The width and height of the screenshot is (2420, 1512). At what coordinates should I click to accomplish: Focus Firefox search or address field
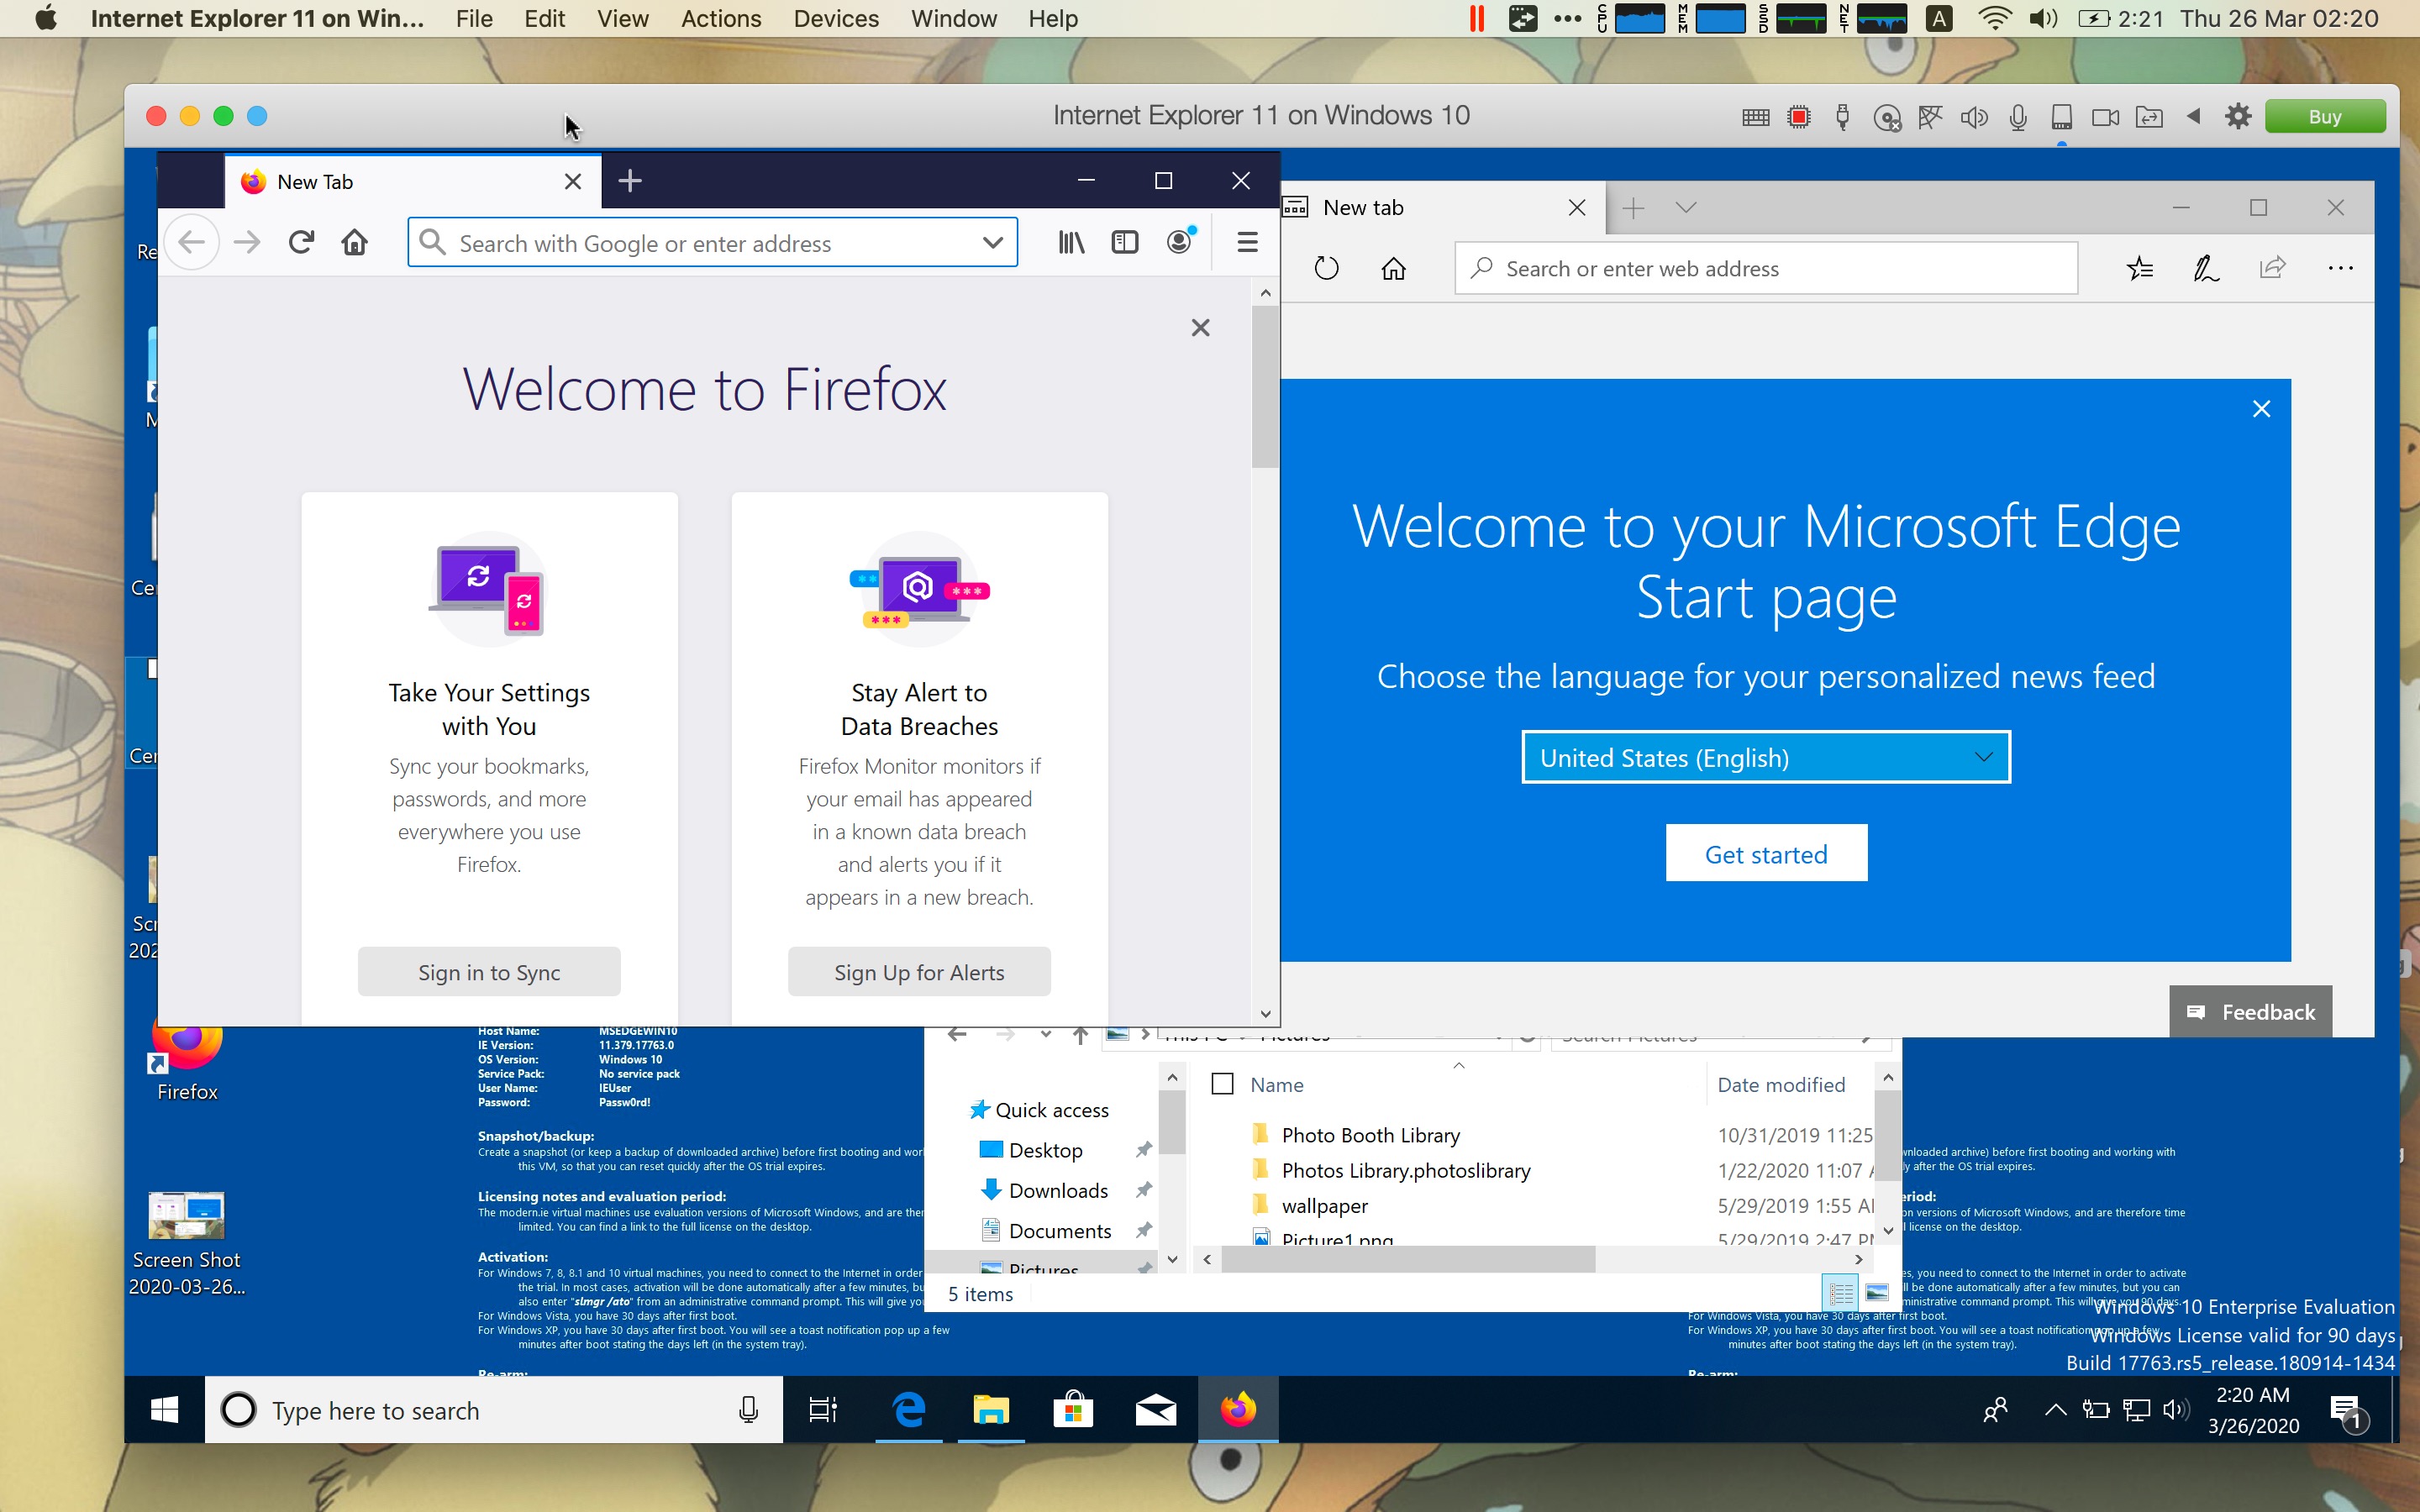[712, 242]
